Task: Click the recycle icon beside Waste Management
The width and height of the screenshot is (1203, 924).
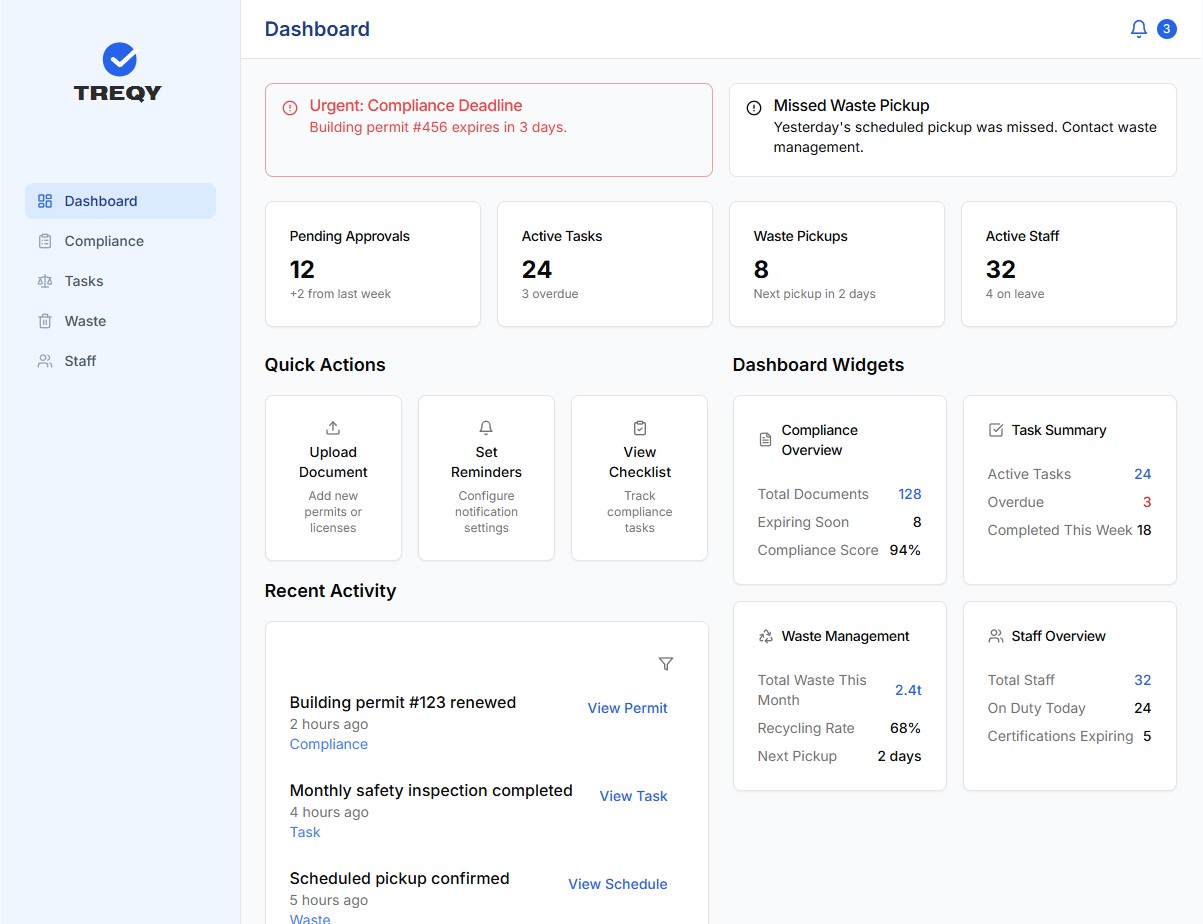Action: (766, 636)
